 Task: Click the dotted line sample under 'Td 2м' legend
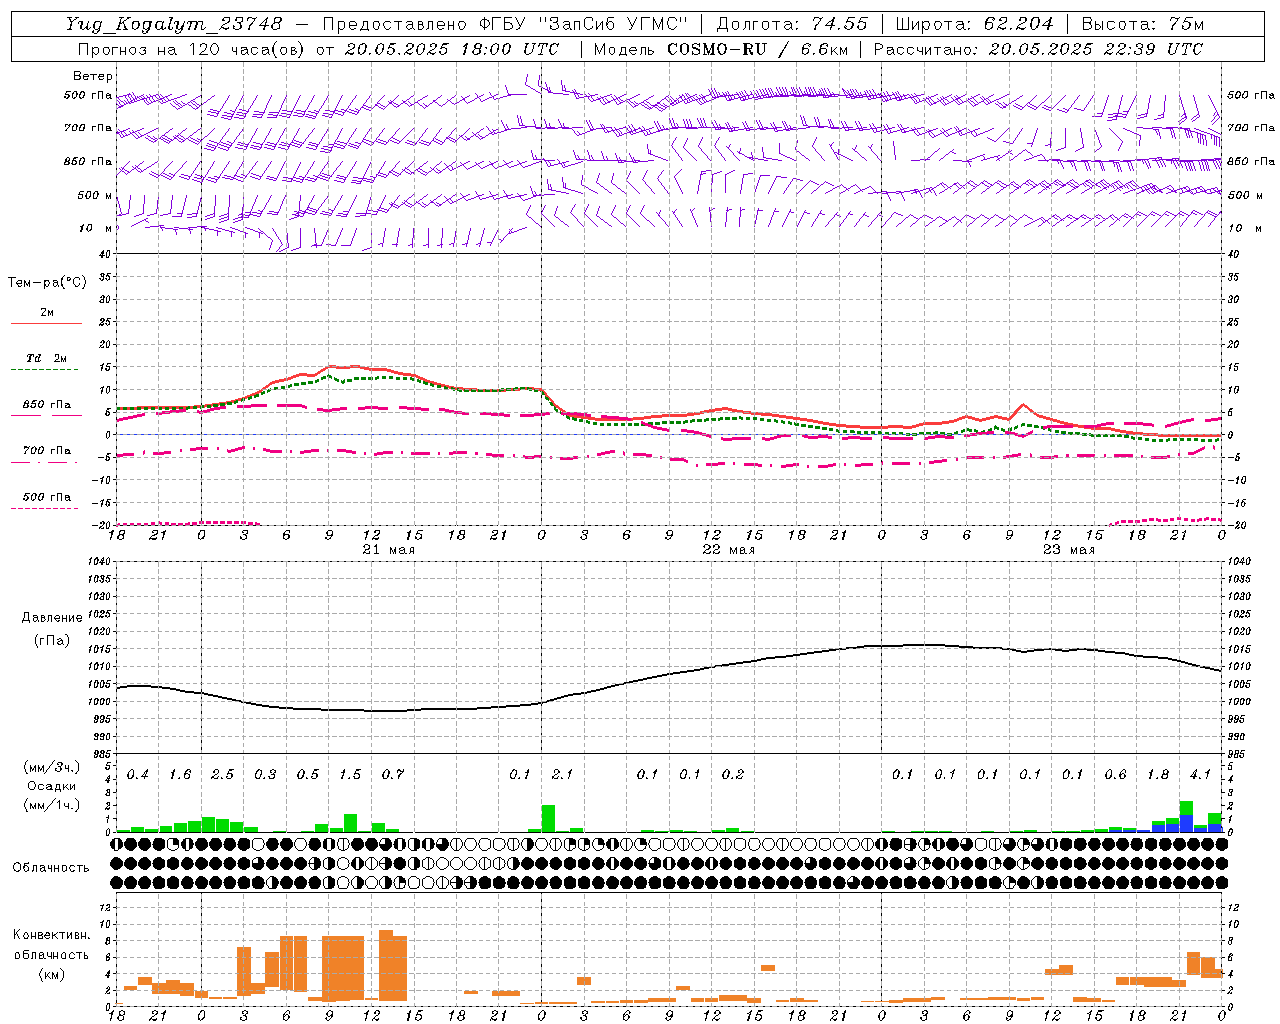tap(46, 370)
